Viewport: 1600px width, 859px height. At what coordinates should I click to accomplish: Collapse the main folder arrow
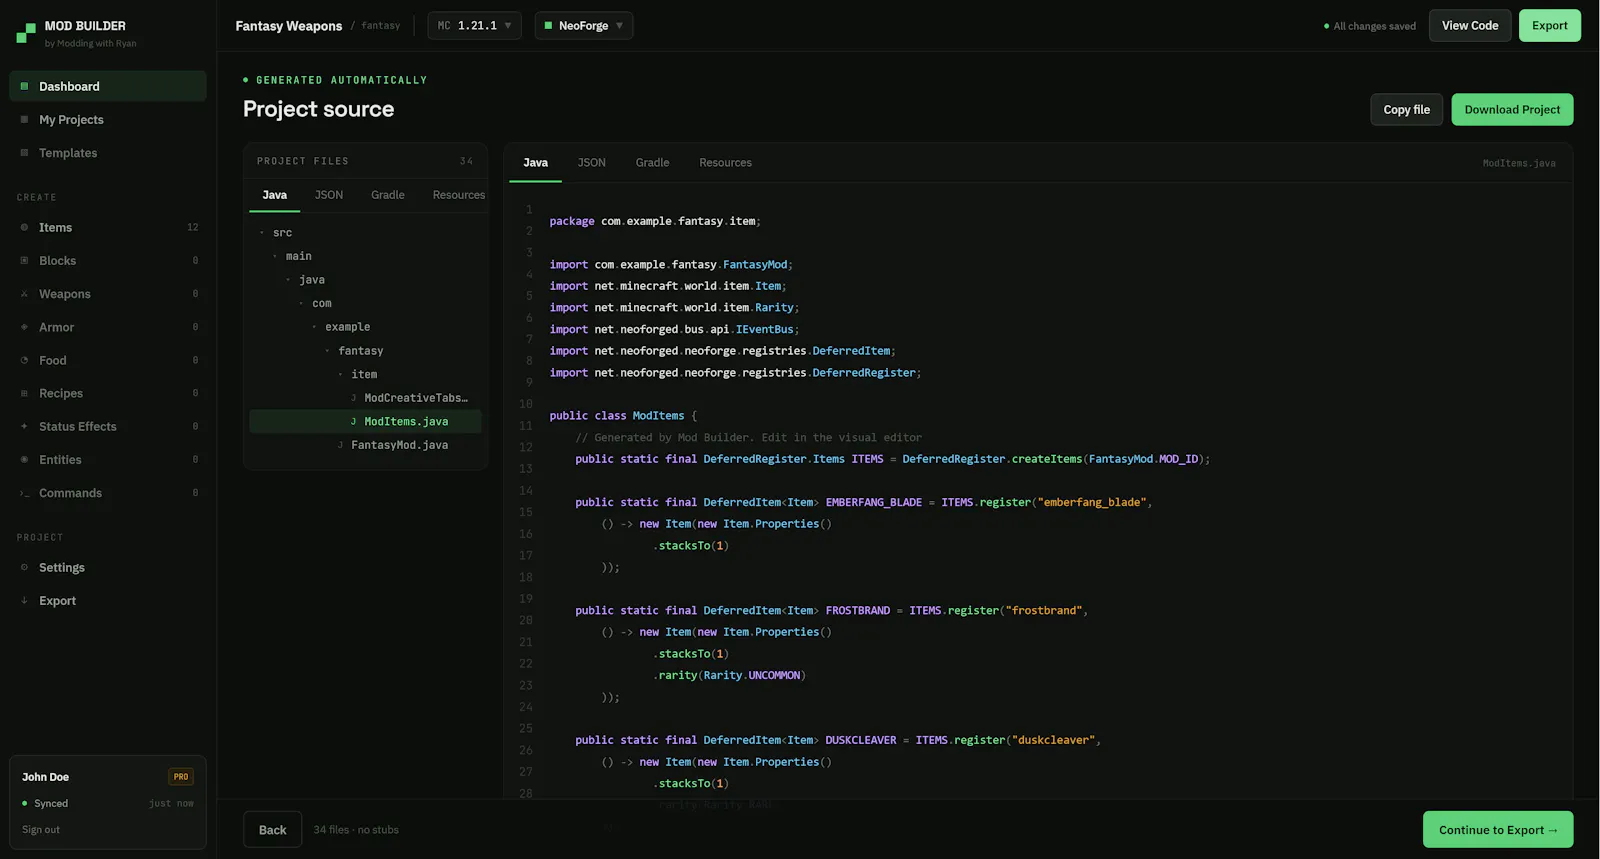coord(275,256)
